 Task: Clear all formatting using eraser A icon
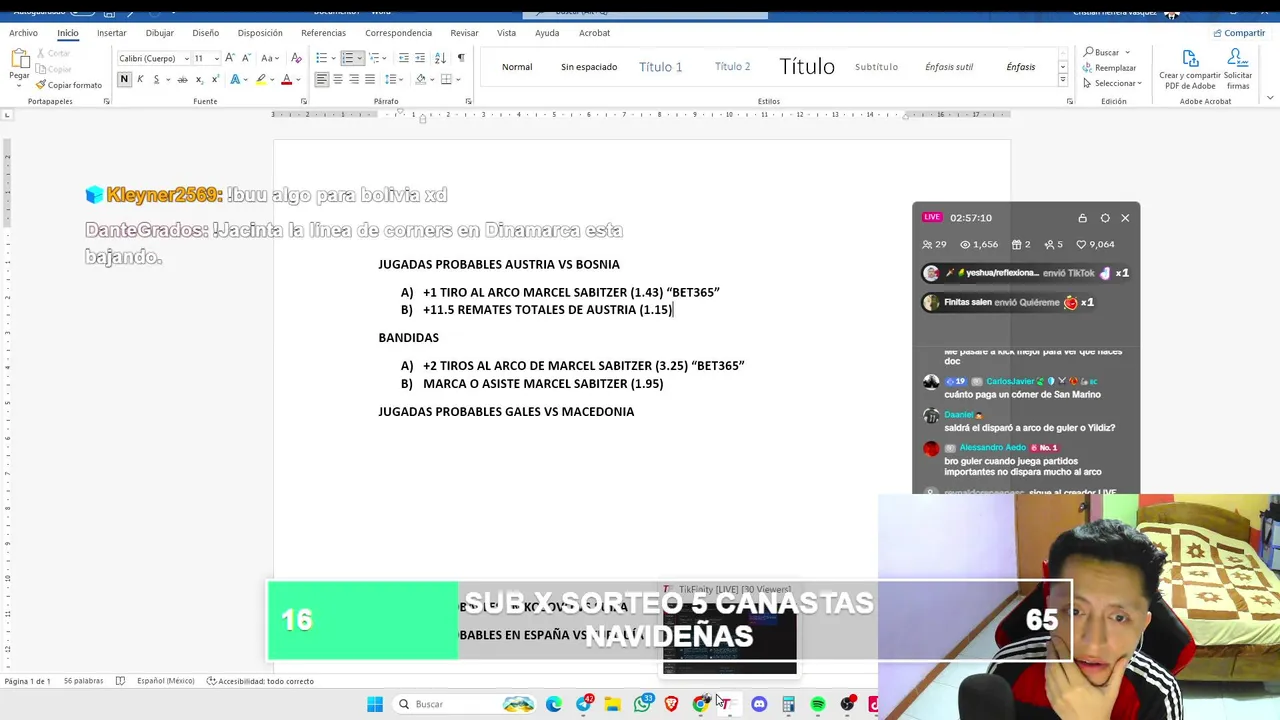tap(296, 58)
